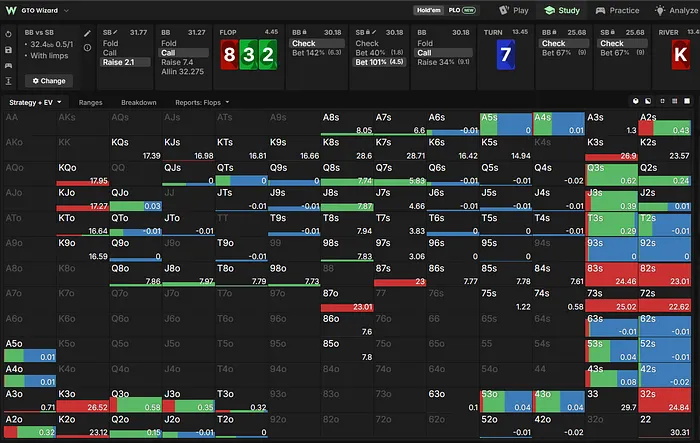Screen dimensions: 700x443
Task: Click the red 83s hand cell
Action: [611, 275]
